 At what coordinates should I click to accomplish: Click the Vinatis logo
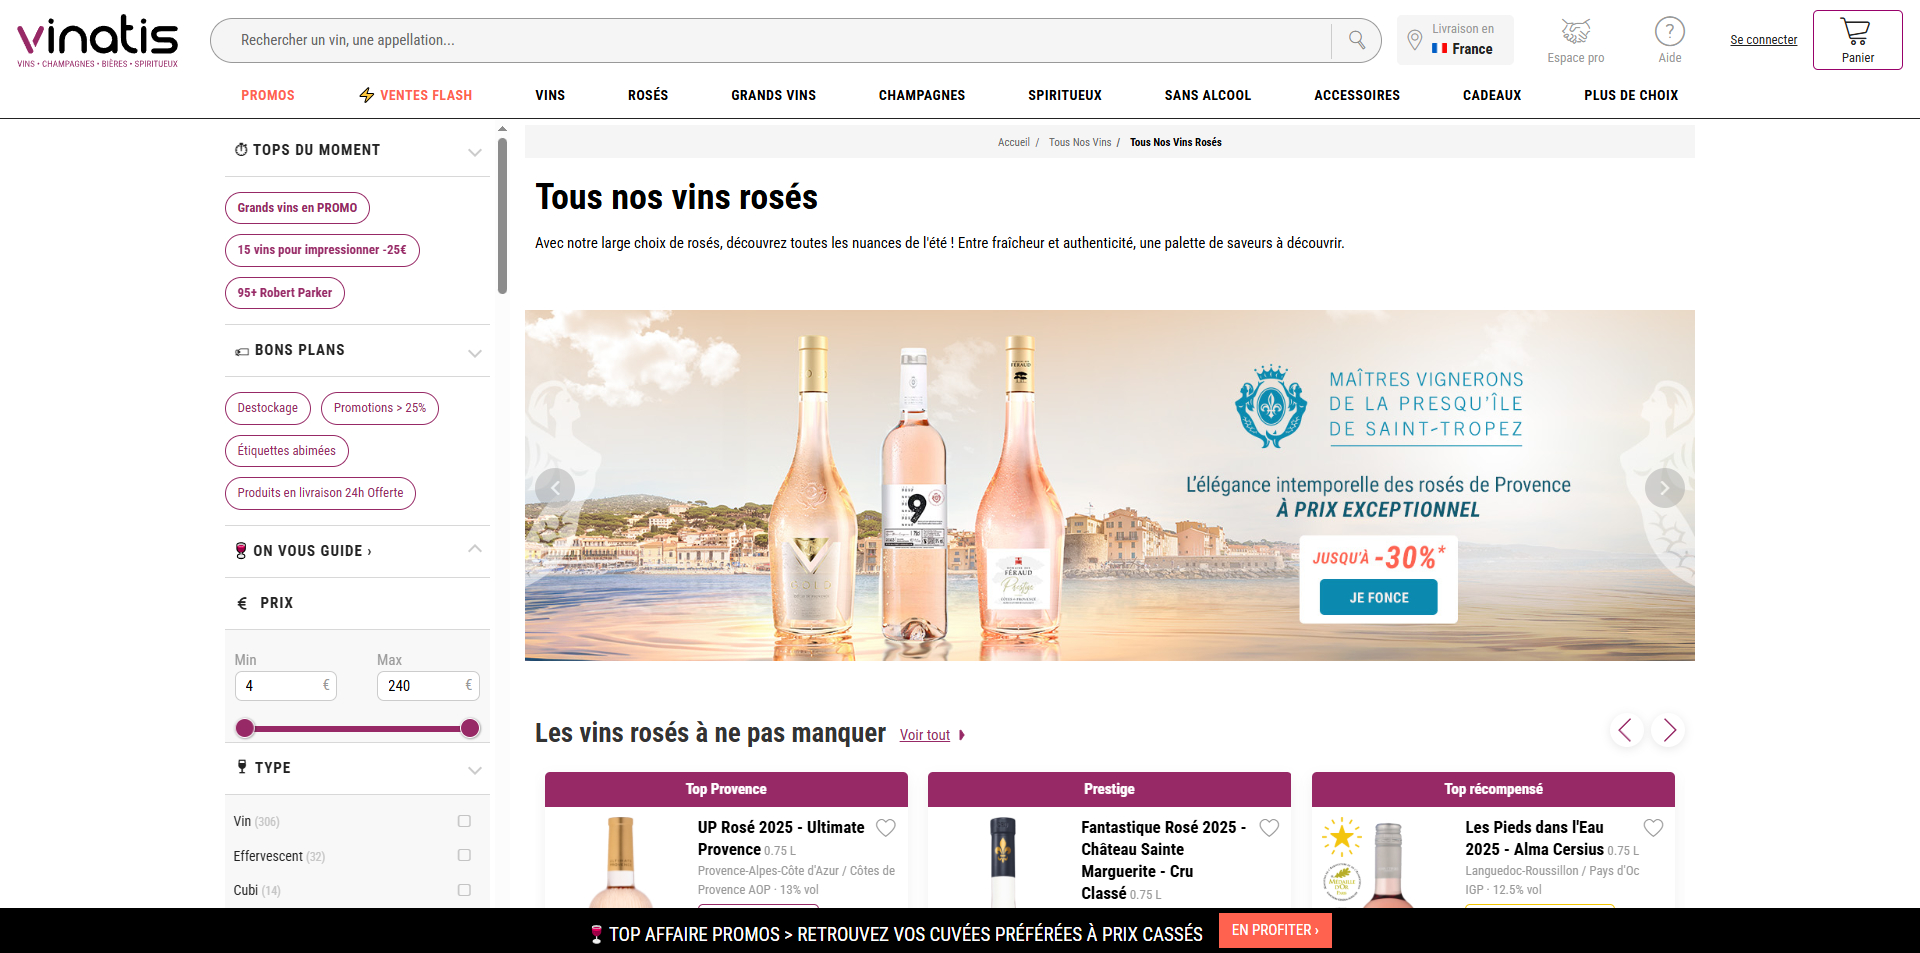pos(97,41)
